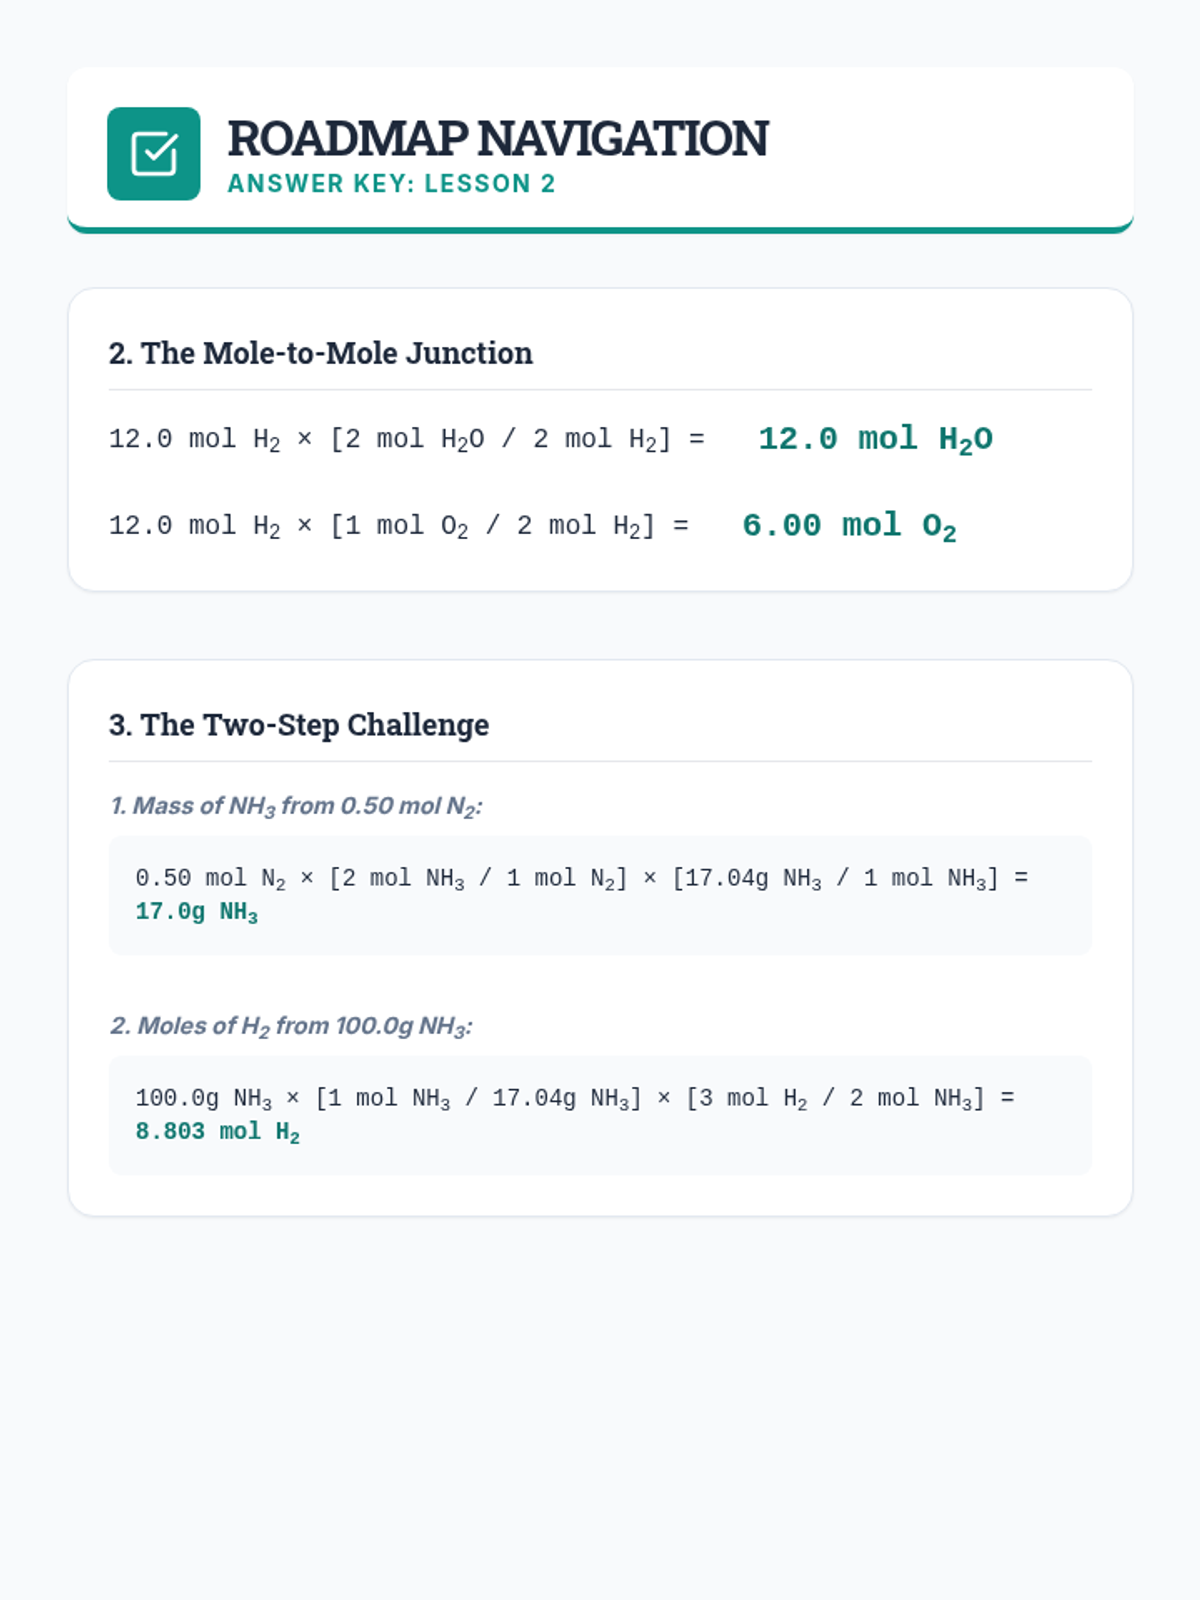The height and width of the screenshot is (1600, 1200).
Task: Click the H2O mole ratio equation
Action: click(406, 440)
